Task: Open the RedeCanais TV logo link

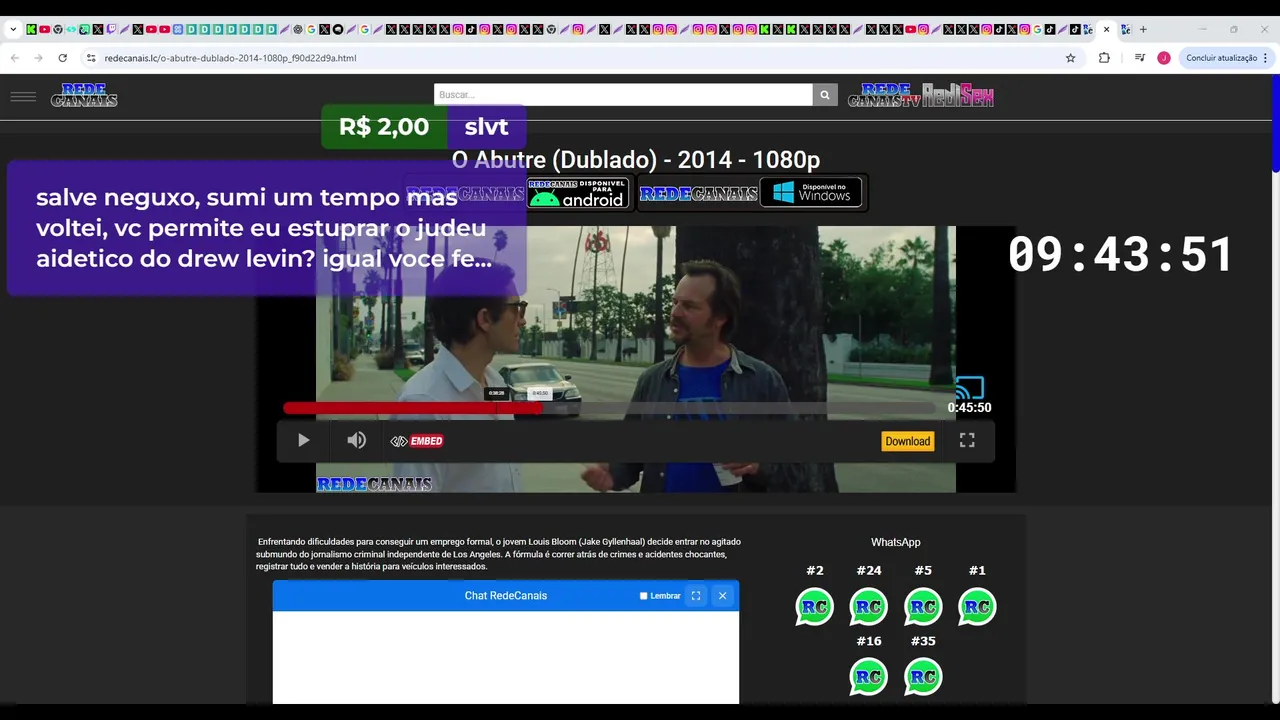Action: tap(884, 95)
